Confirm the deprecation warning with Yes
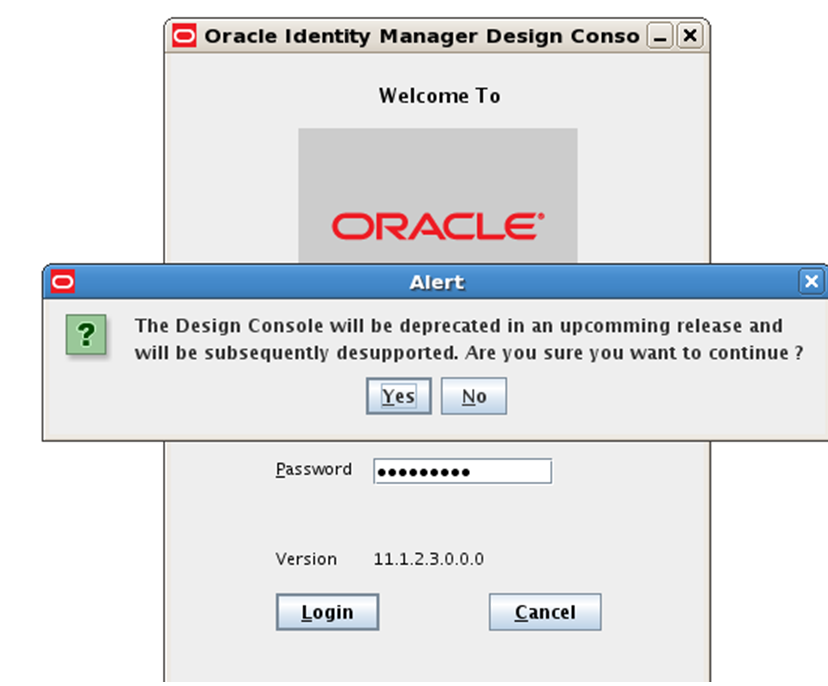 pyautogui.click(x=398, y=395)
